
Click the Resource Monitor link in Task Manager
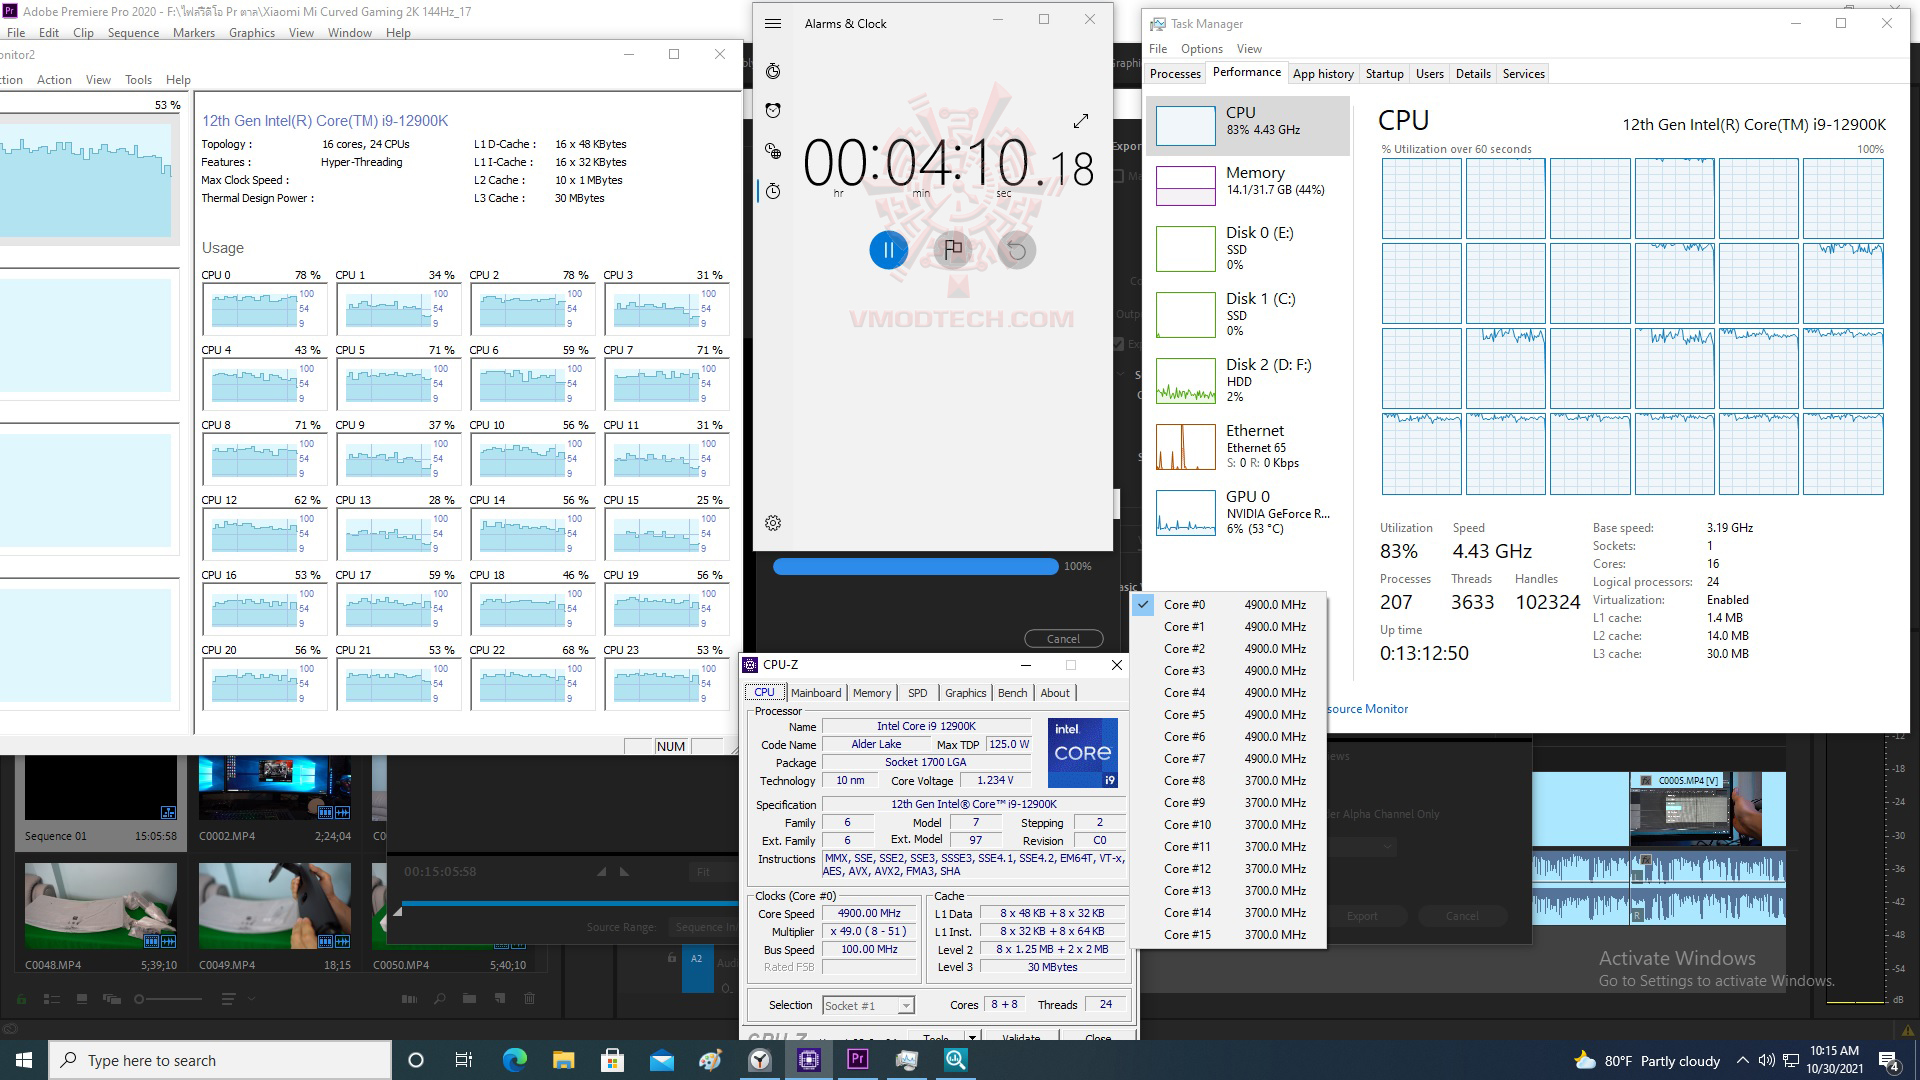[1367, 708]
